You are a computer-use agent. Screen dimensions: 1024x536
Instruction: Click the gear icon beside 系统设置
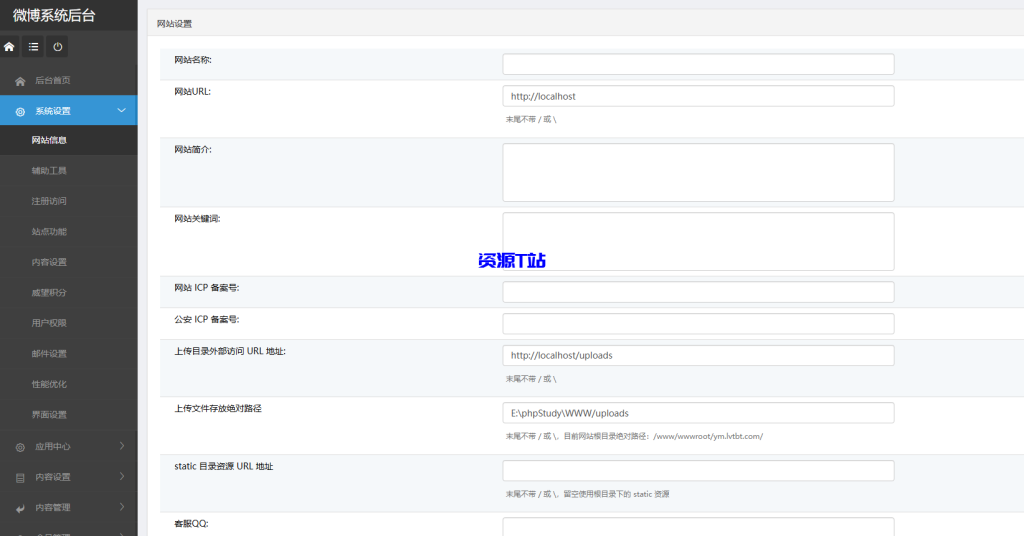[20, 111]
